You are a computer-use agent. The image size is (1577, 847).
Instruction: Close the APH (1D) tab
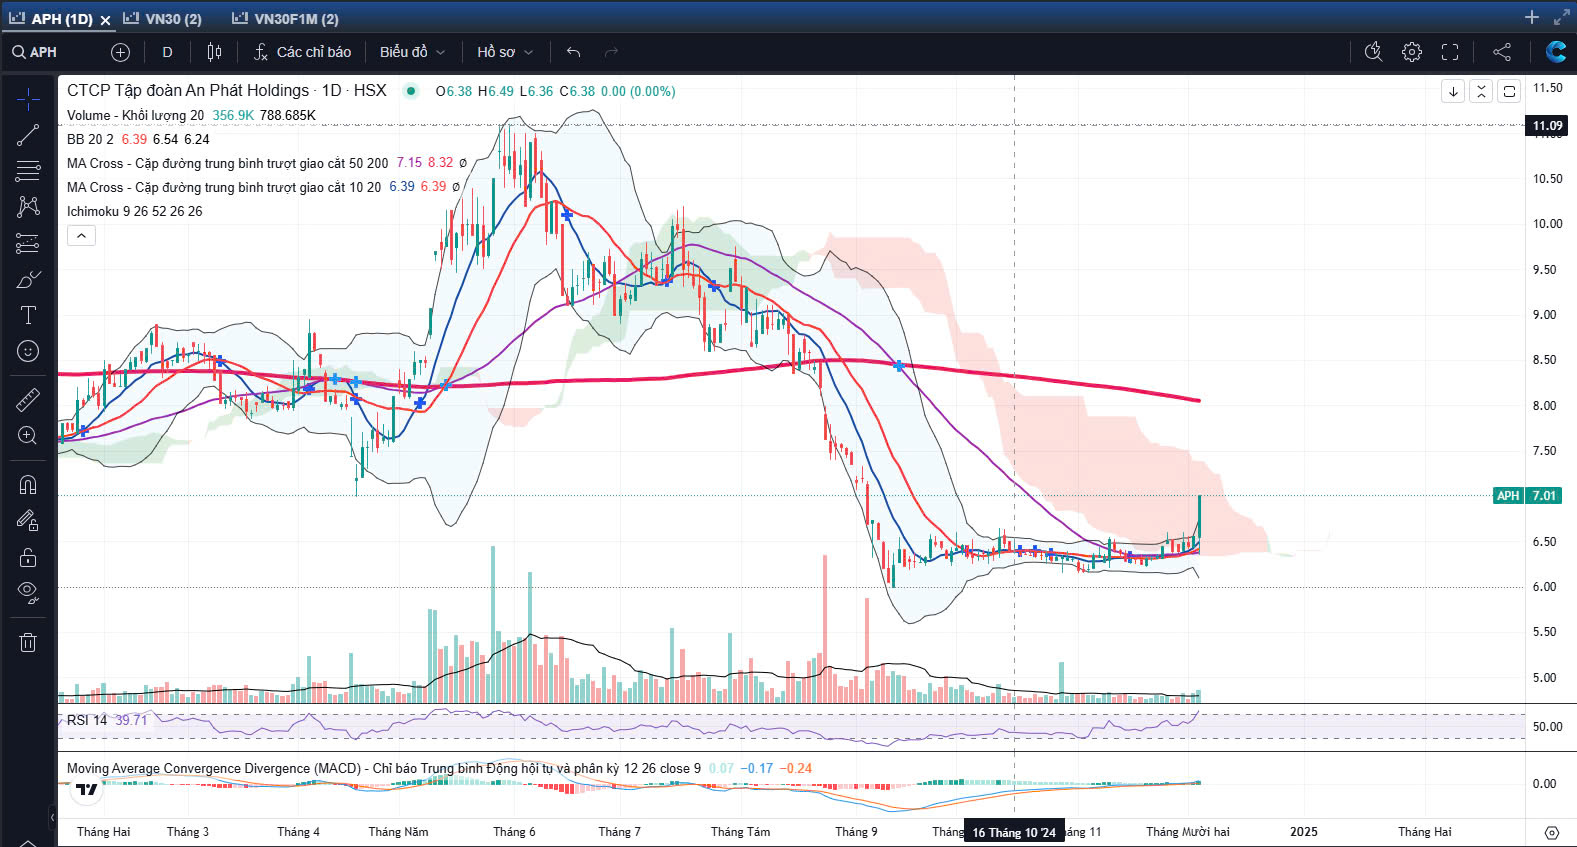coord(105,19)
